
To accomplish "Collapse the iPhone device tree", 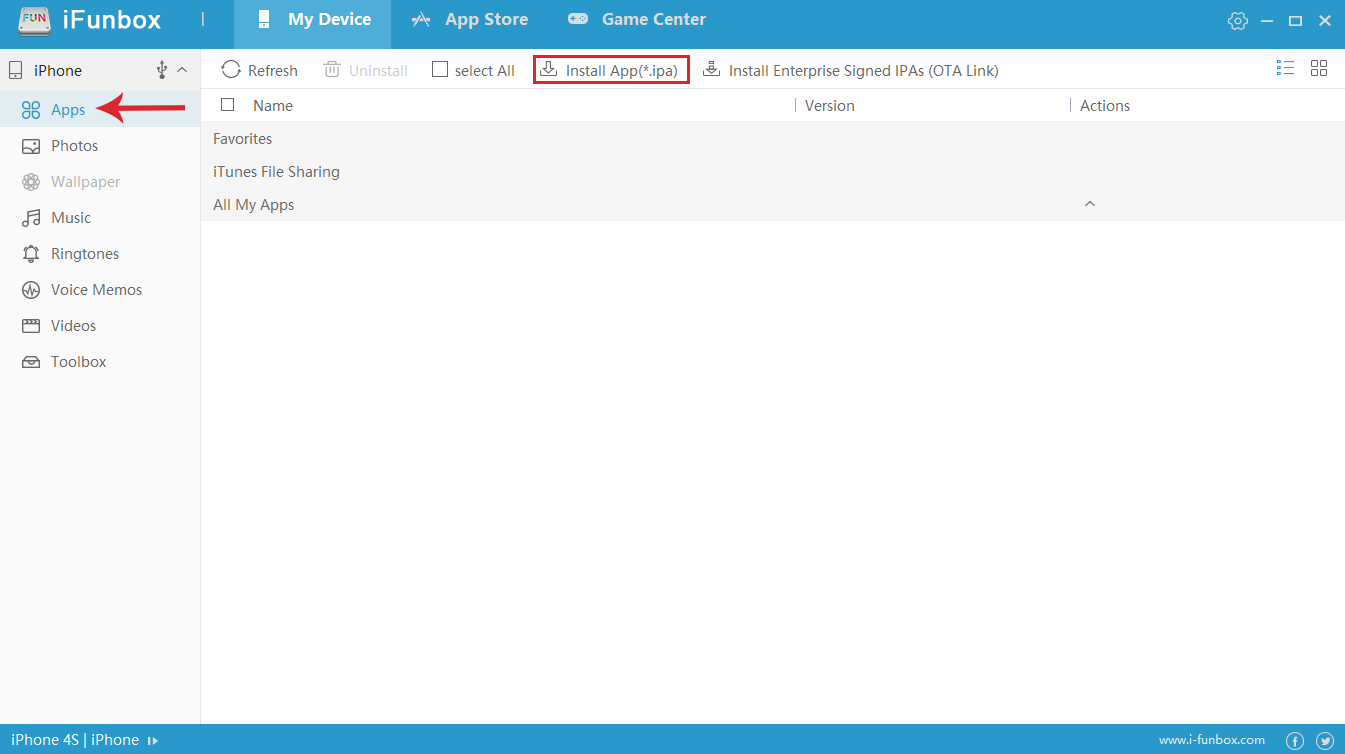I will point(182,70).
